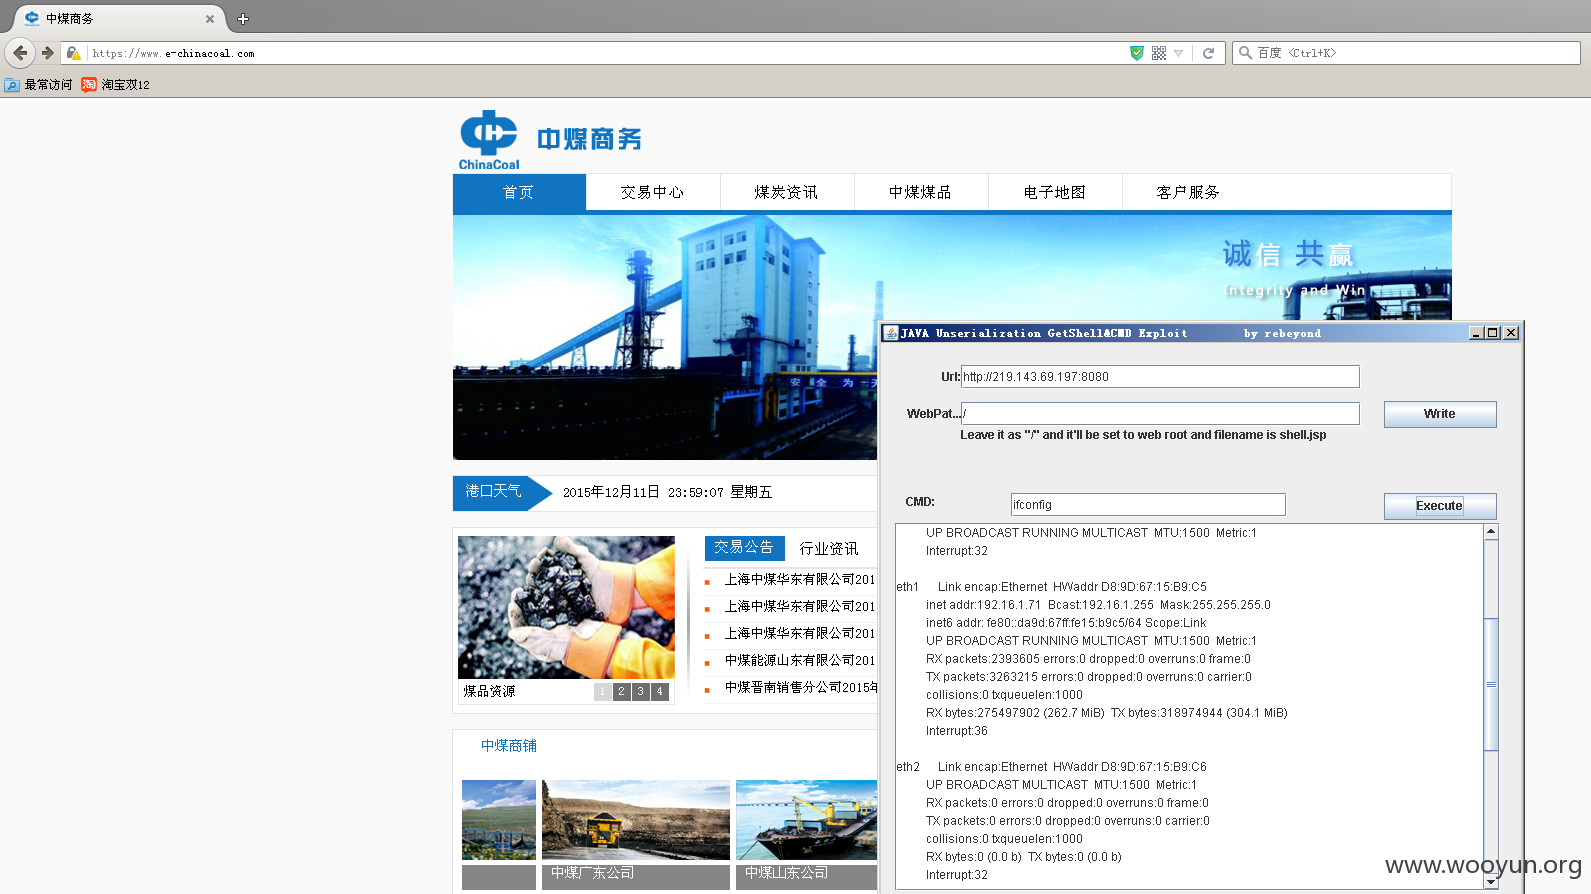The image size is (1591, 894).
Task: Click the green shield icon in address bar
Action: 1136,53
